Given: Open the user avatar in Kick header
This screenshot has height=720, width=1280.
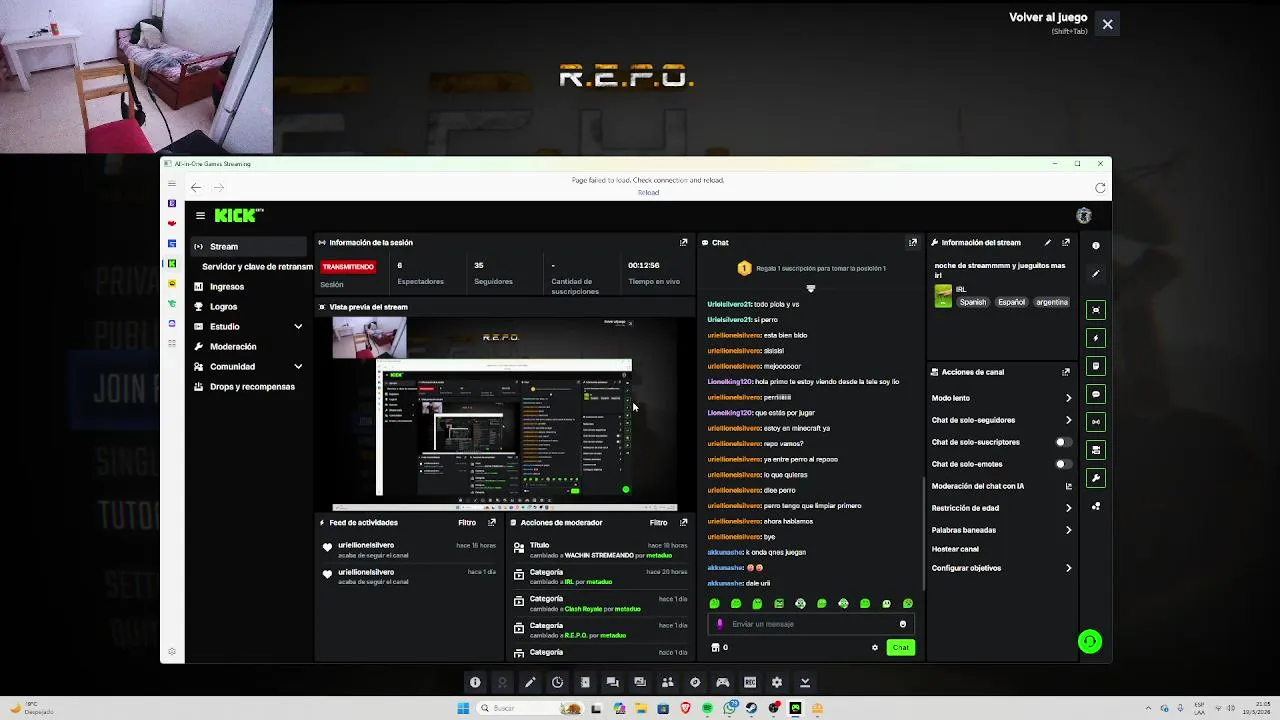Looking at the screenshot, I should coord(1083,215).
